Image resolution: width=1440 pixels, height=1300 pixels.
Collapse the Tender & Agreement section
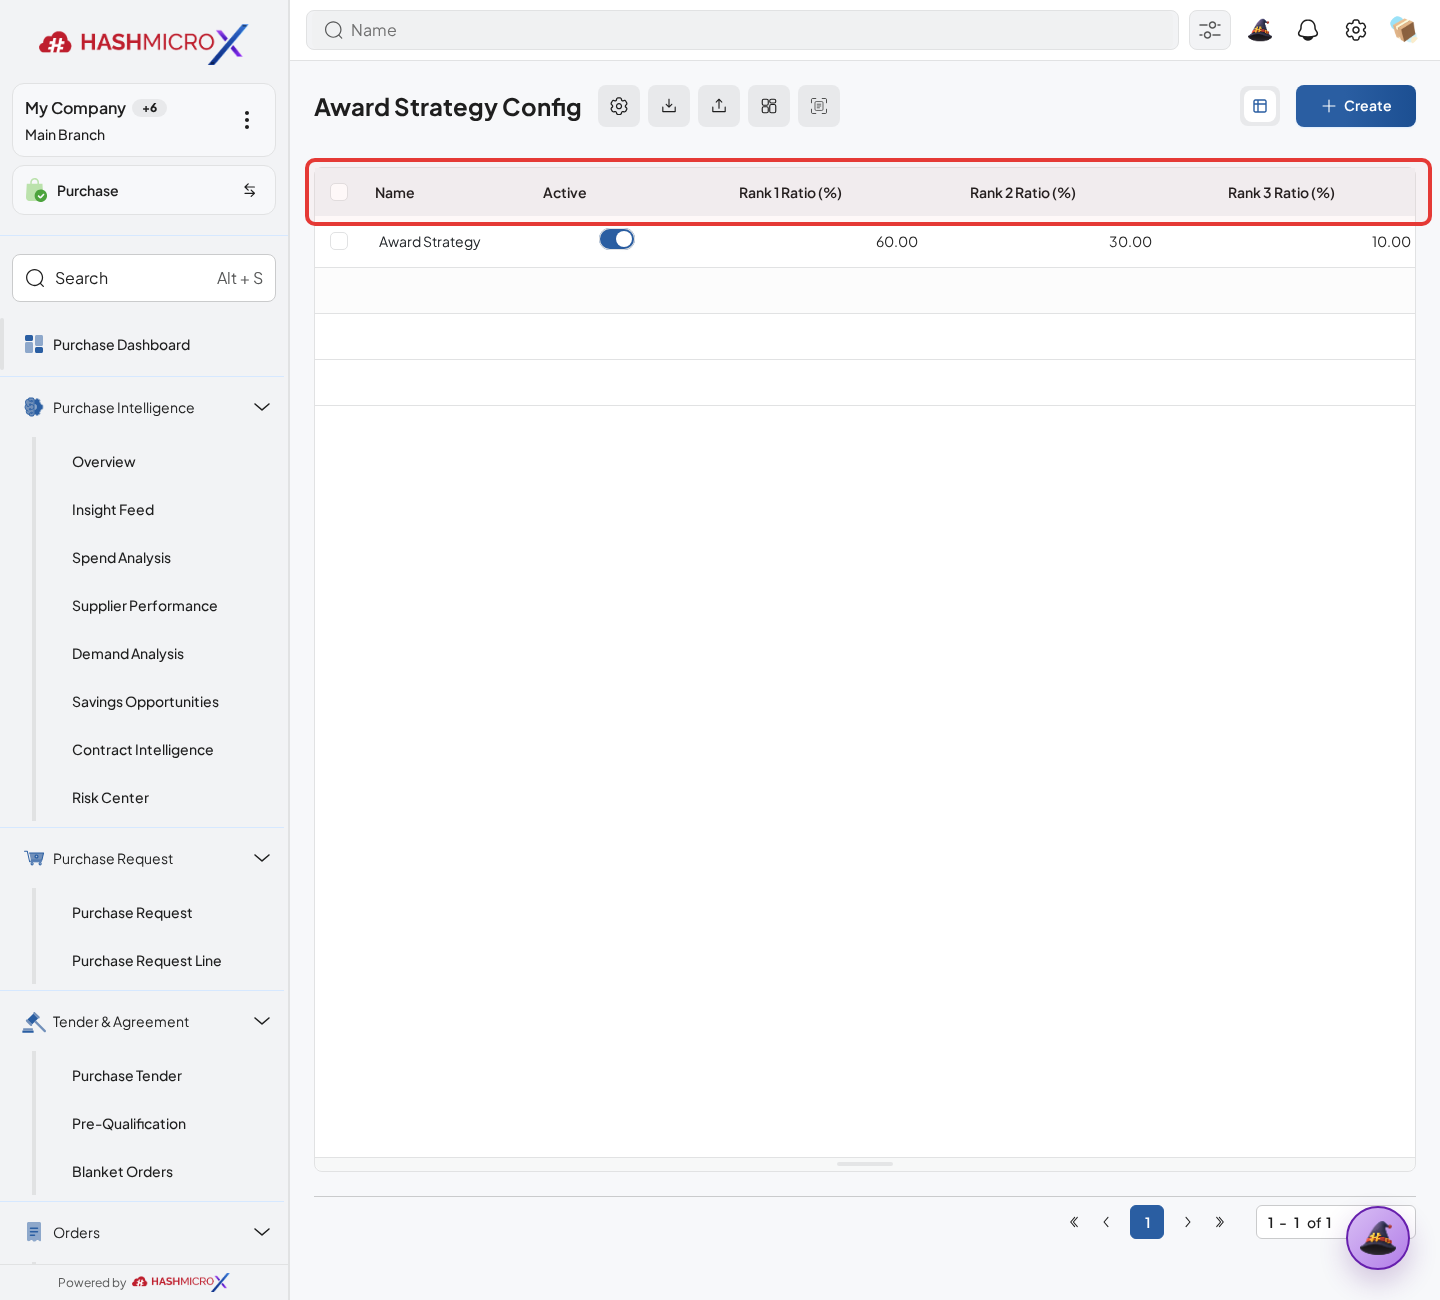tap(262, 1021)
